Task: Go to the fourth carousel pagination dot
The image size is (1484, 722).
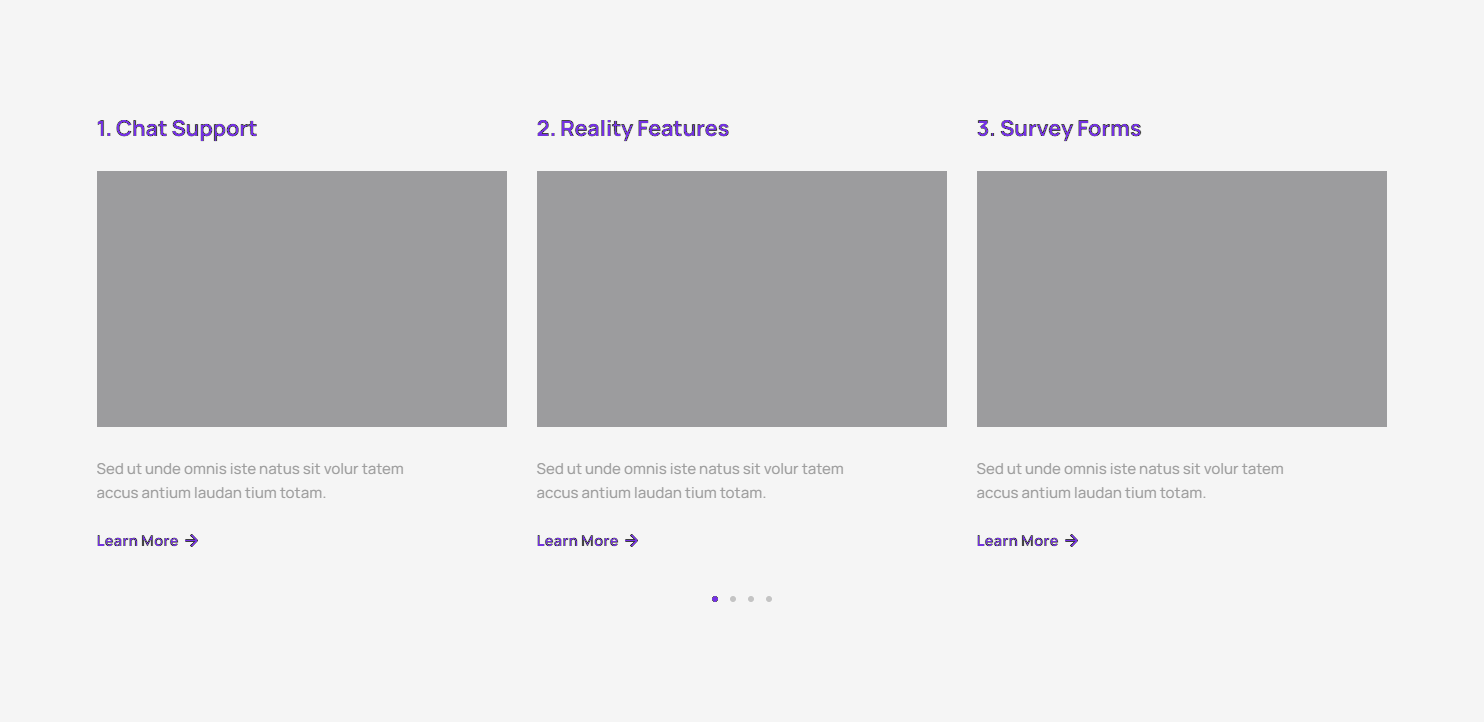Action: tap(769, 599)
